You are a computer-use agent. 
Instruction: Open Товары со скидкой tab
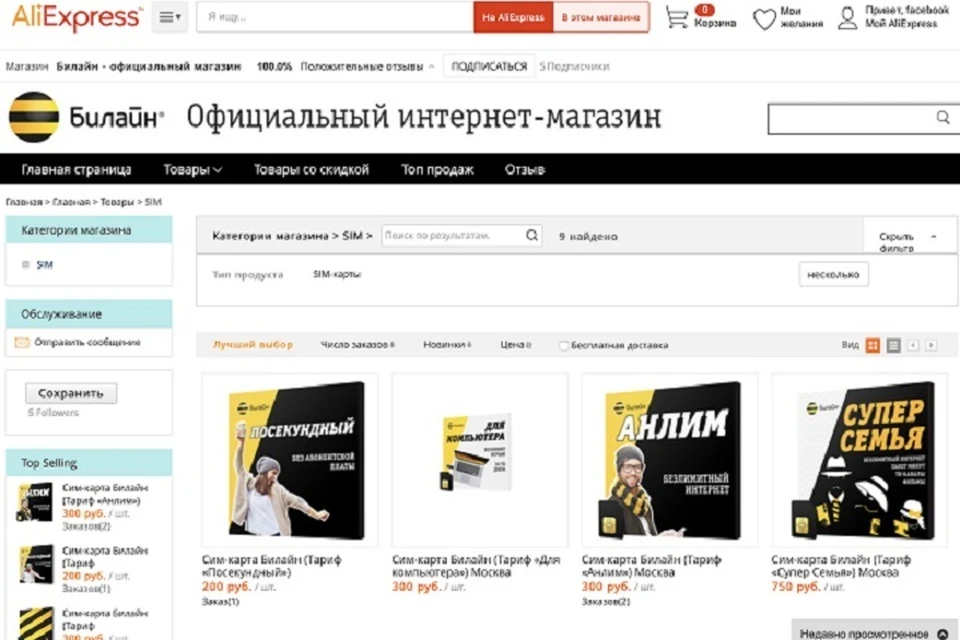[x=311, y=170]
